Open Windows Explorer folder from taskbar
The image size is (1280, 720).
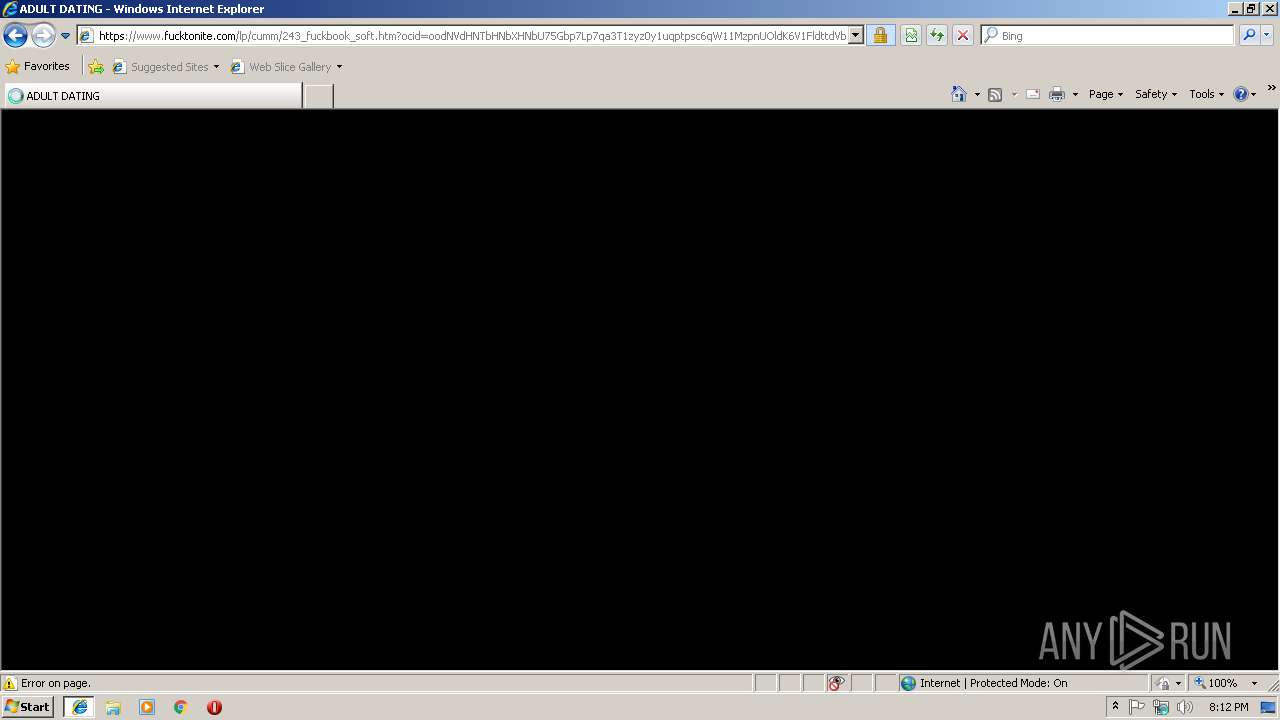tap(113, 707)
